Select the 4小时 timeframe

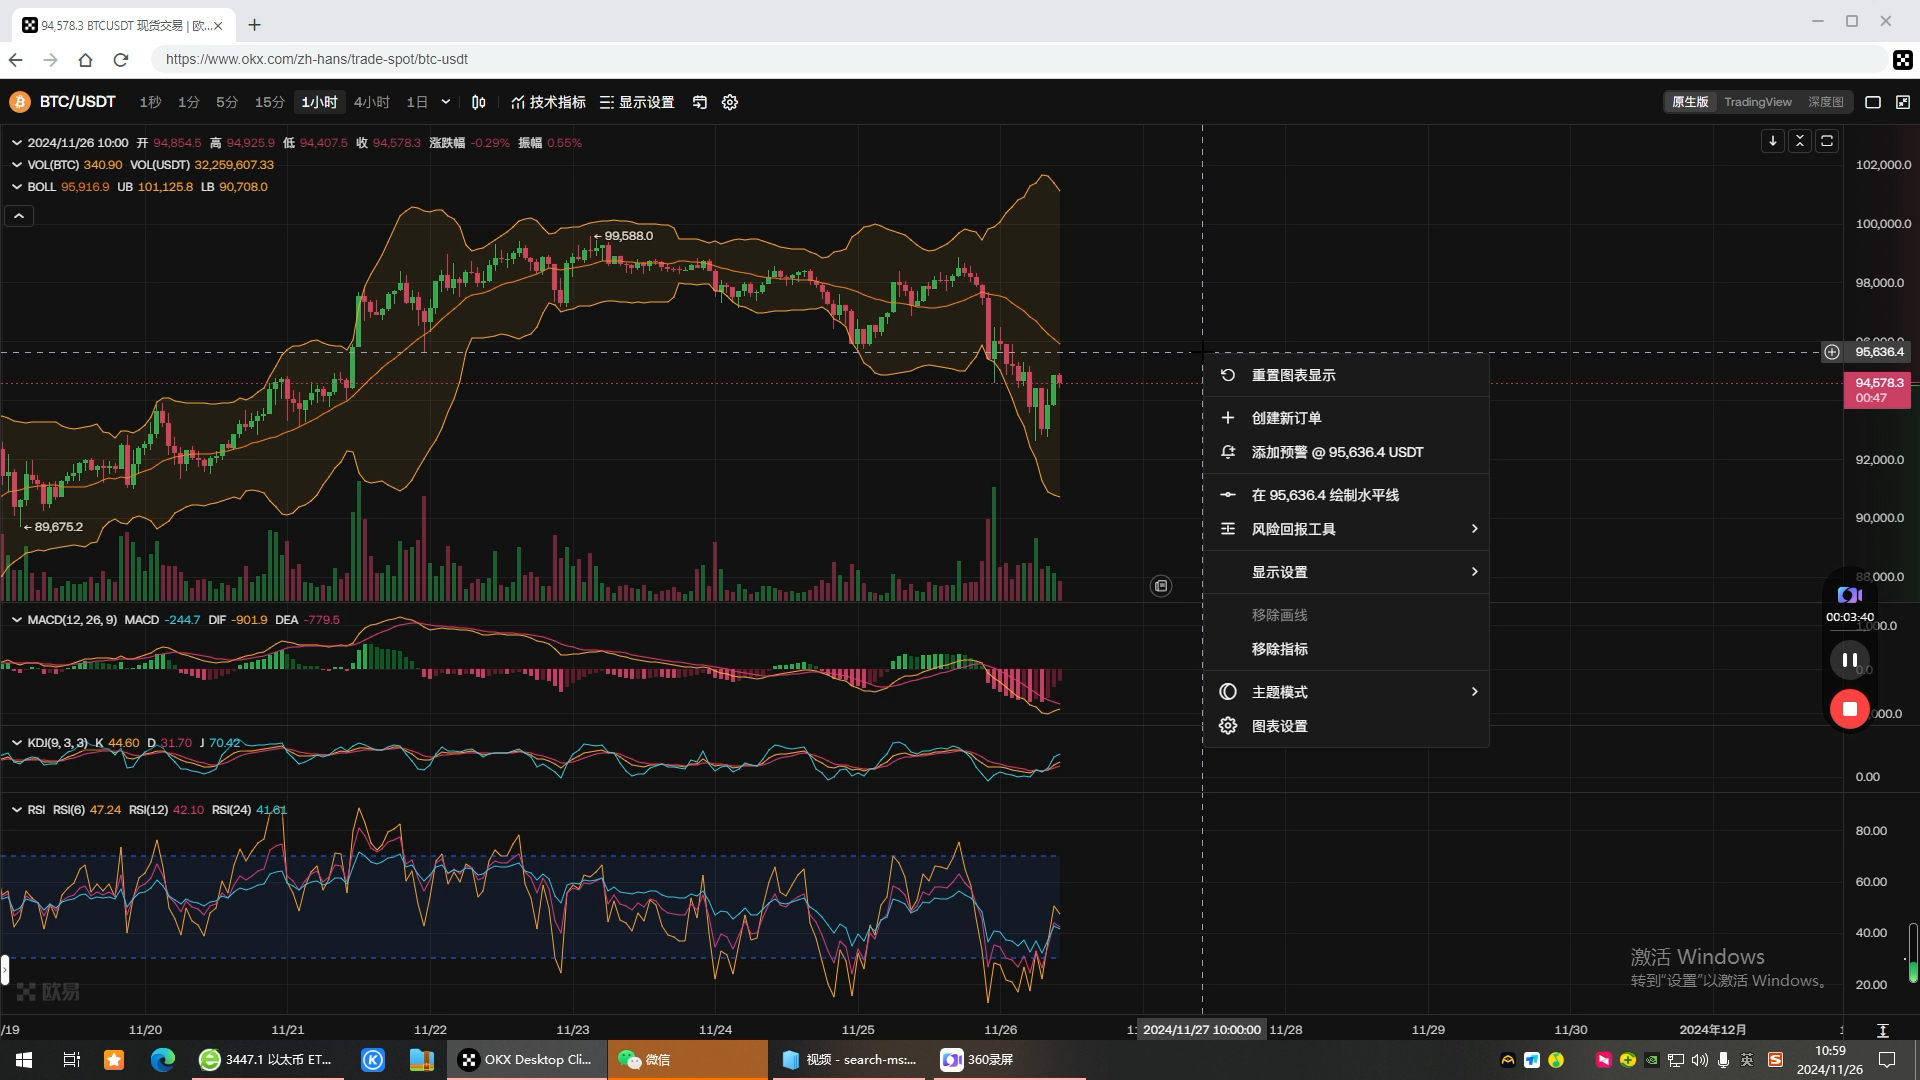(371, 102)
